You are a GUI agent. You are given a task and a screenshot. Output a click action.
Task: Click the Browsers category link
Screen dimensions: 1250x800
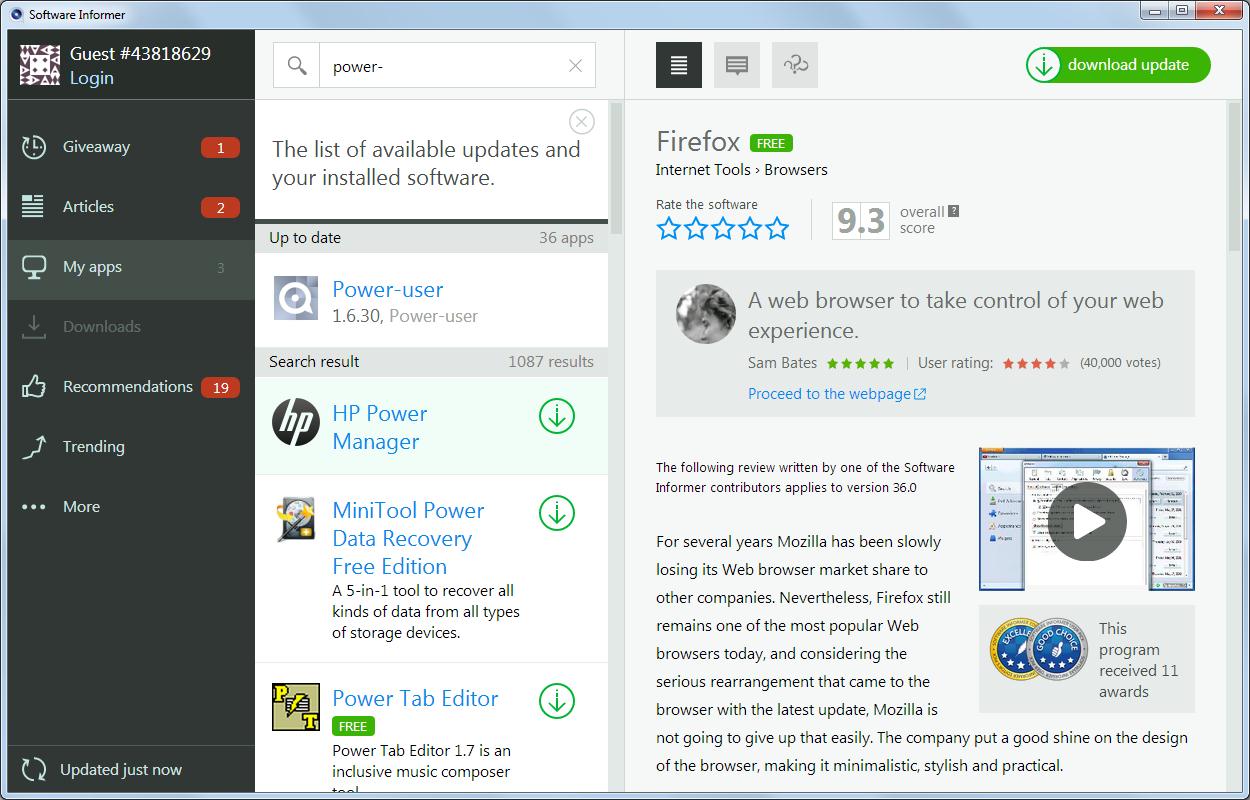pos(796,169)
